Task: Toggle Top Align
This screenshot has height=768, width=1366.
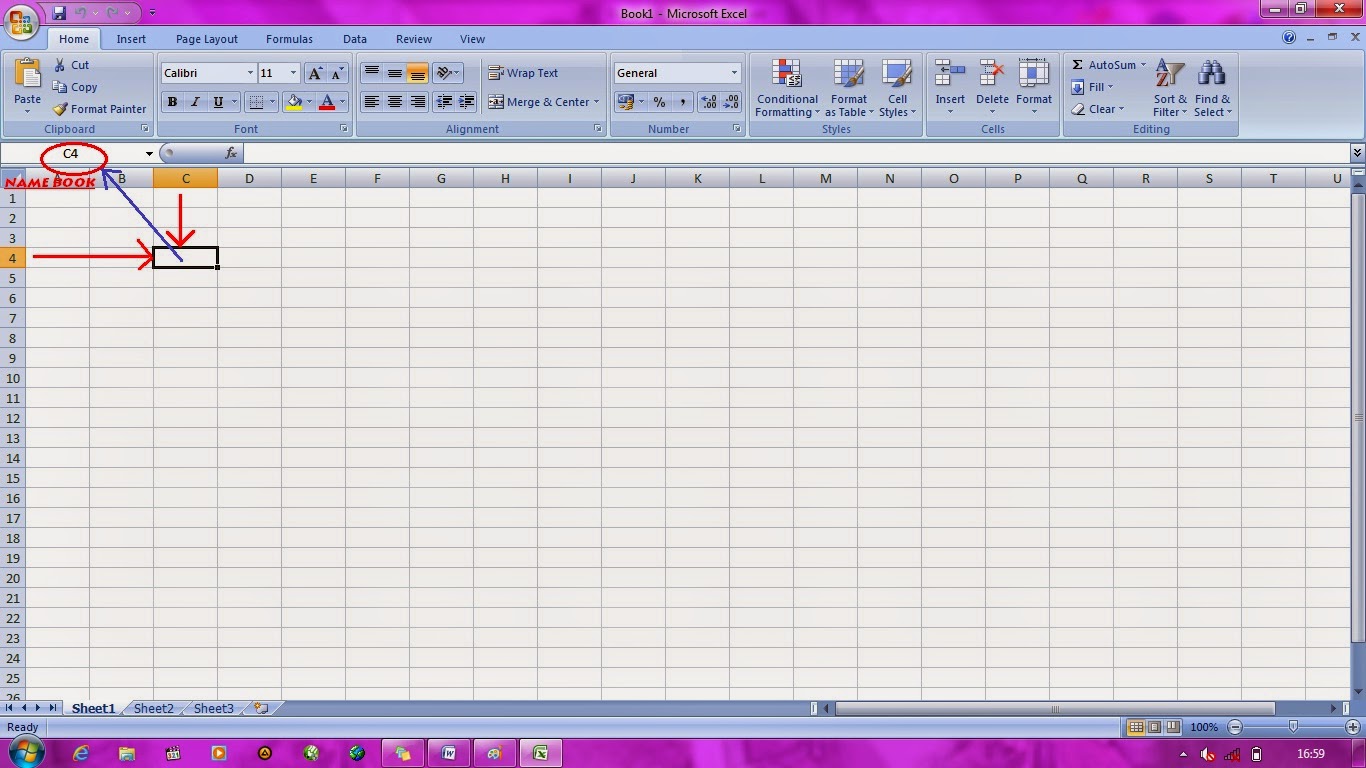Action: [371, 73]
